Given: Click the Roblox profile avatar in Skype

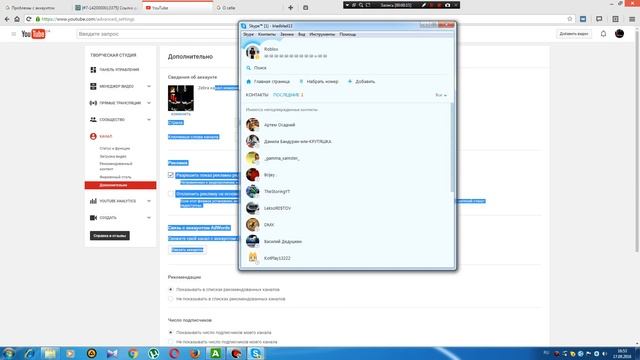Looking at the screenshot, I should 253,52.
